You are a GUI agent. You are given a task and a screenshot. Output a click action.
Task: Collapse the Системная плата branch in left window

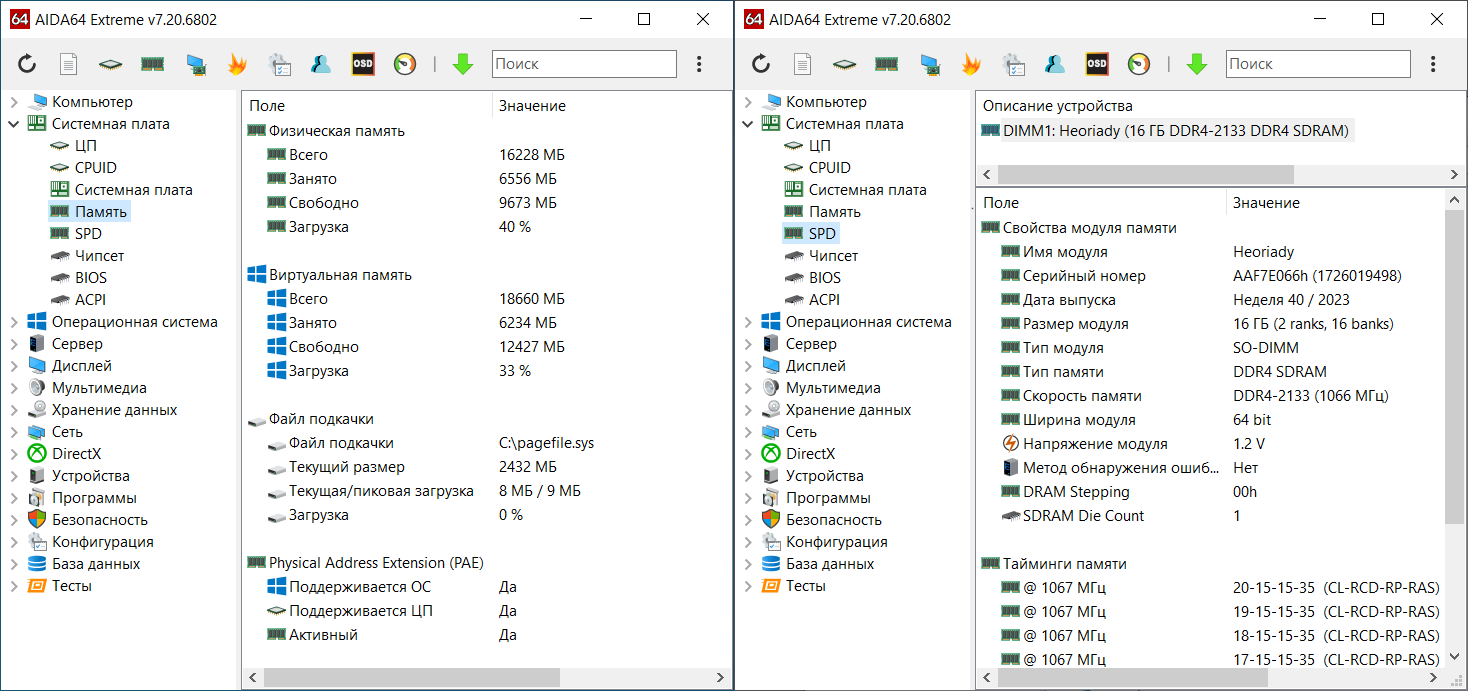tap(14, 124)
